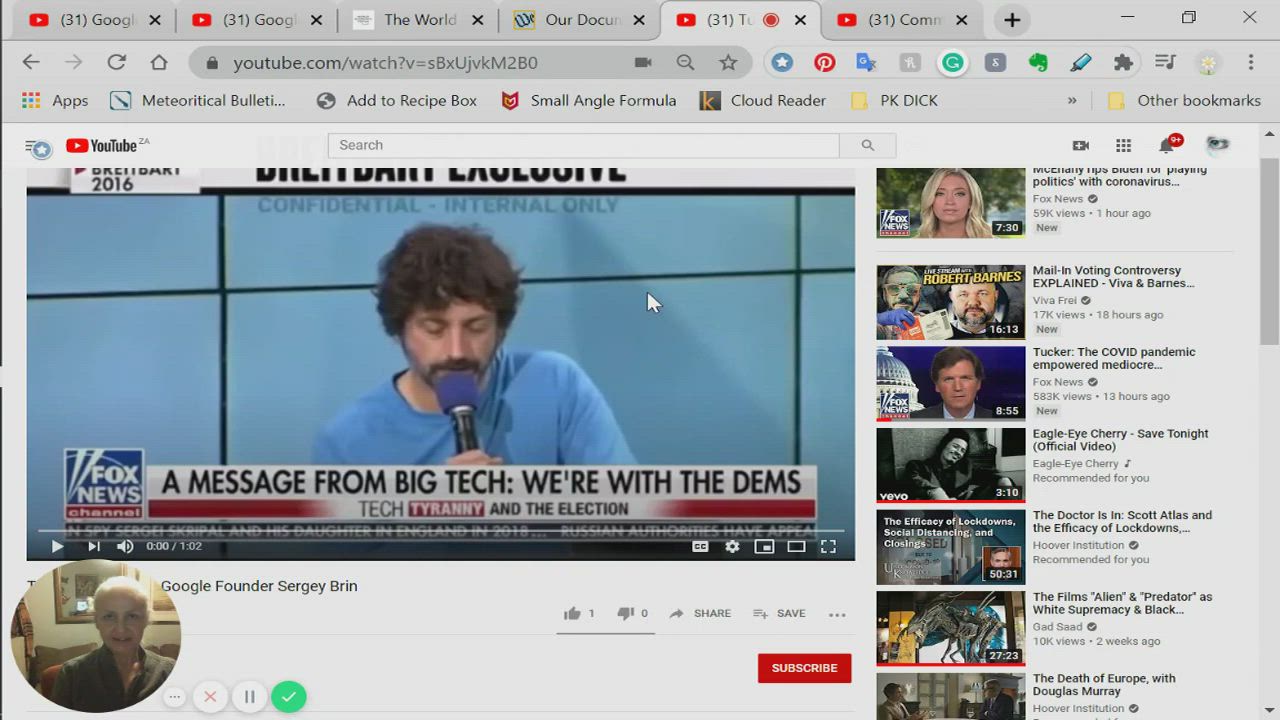
Task: Switch to miniplayer mode
Action: [764, 546]
